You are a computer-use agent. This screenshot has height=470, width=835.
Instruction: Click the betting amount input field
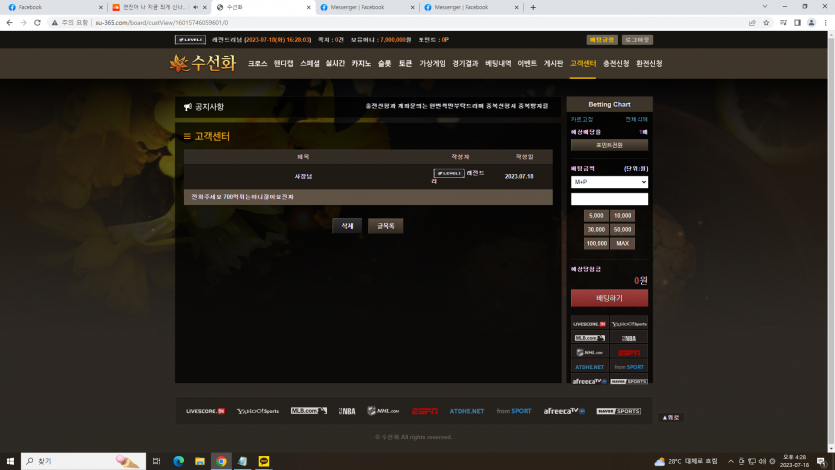(609, 199)
